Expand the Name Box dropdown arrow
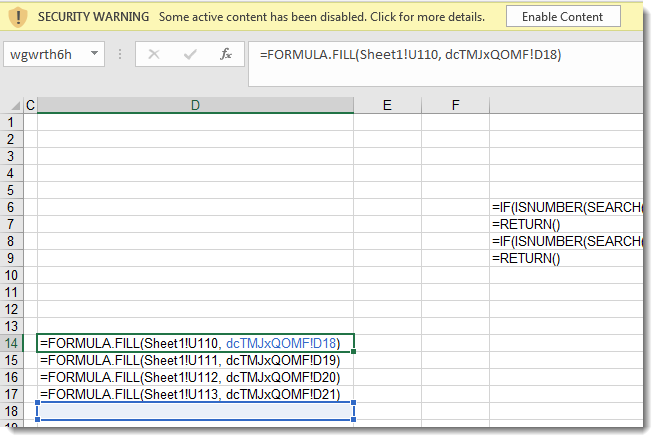The height and width of the screenshot is (442, 658). [x=95, y=54]
